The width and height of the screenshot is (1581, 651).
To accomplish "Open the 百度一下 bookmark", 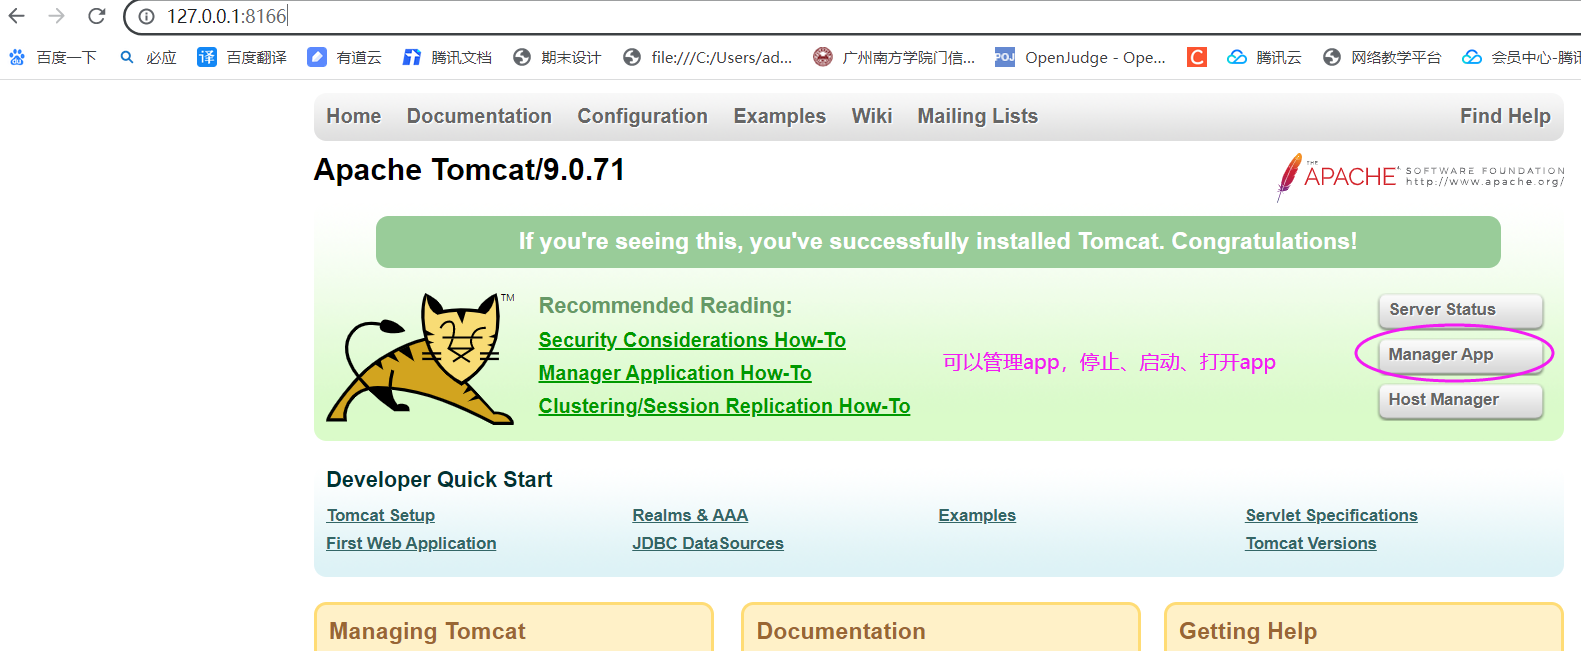I will click(x=53, y=57).
